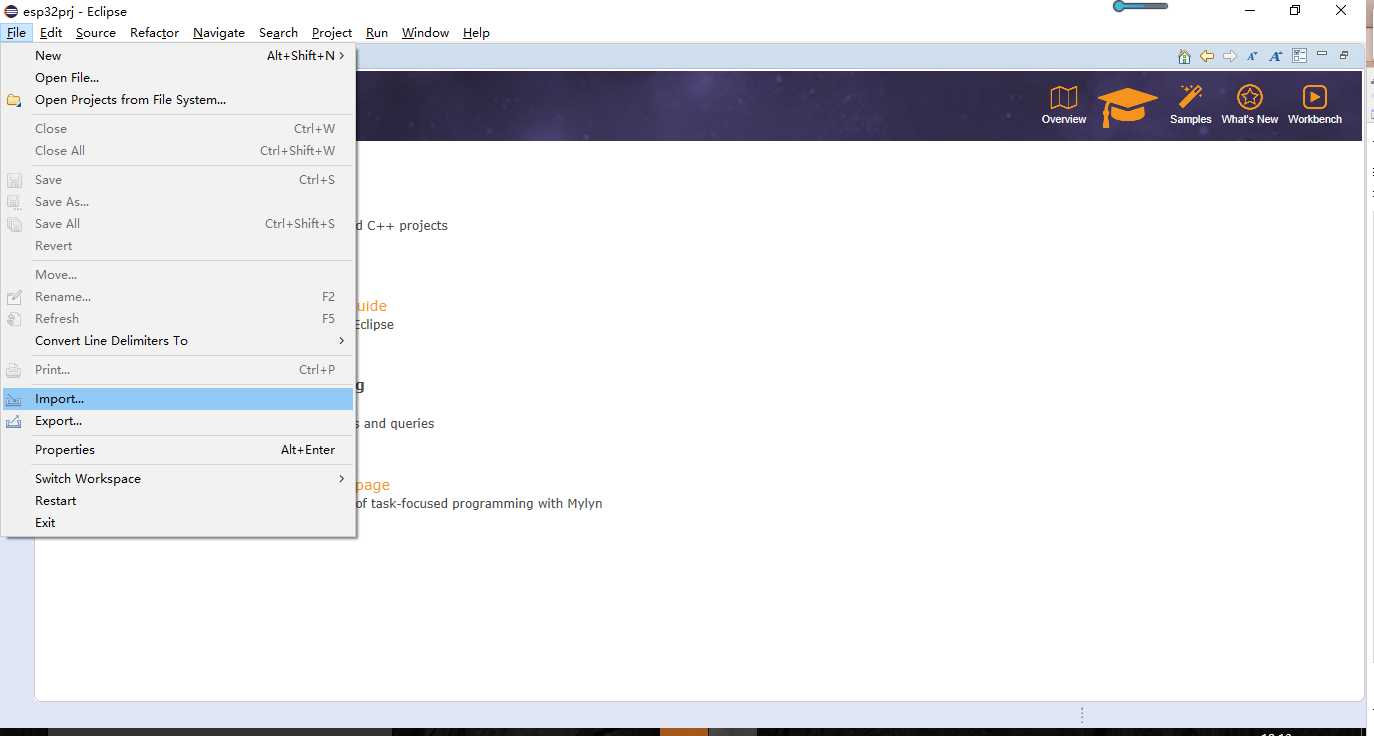Open the Run menu
The height and width of the screenshot is (736, 1374).
[377, 33]
